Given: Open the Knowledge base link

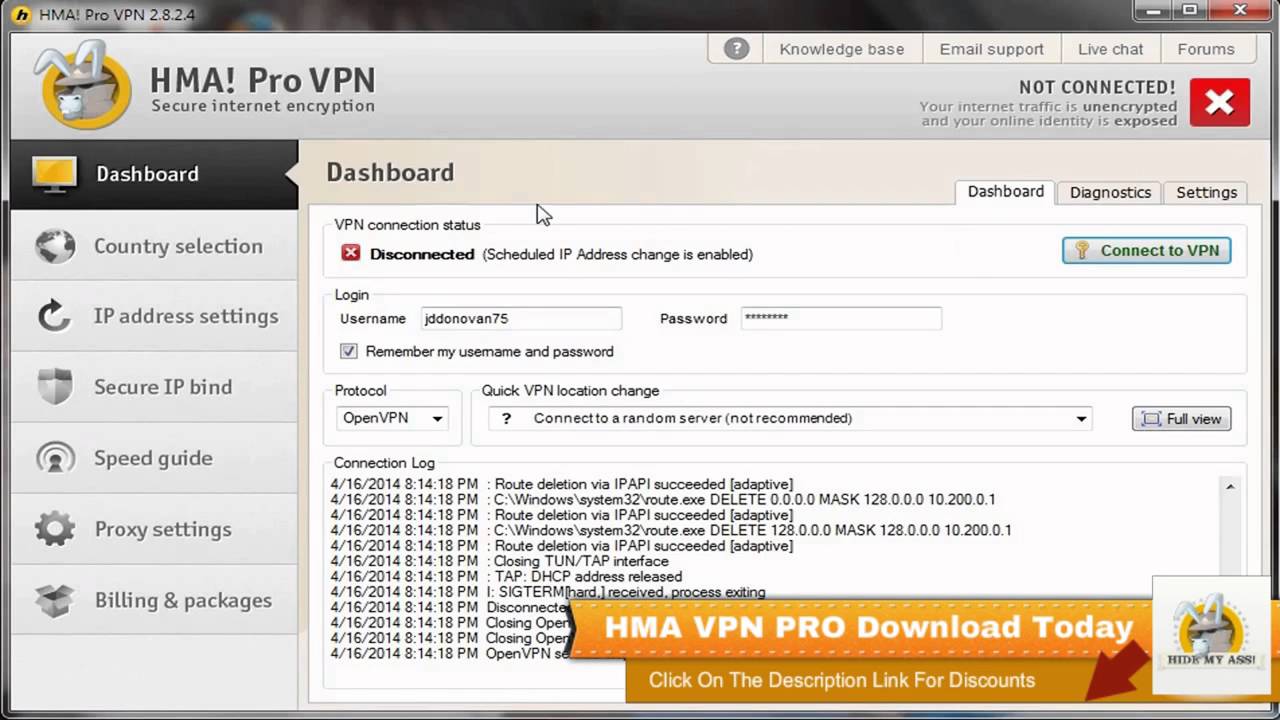Looking at the screenshot, I should click(841, 49).
